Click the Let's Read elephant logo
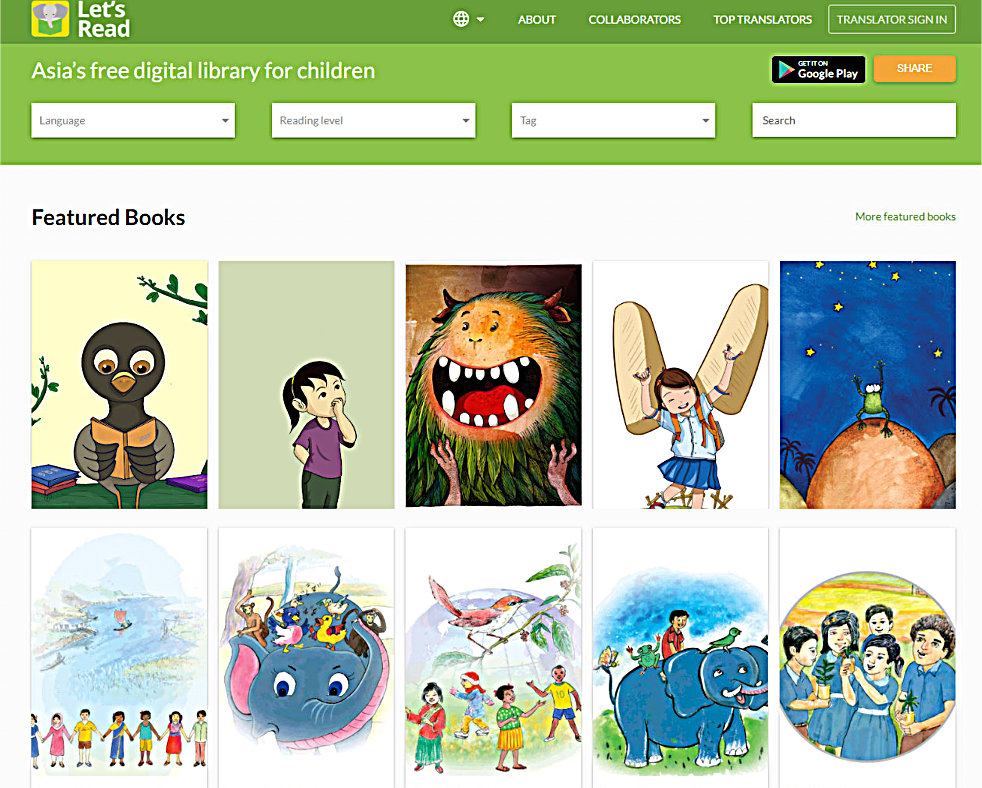The image size is (982, 788). [50, 19]
